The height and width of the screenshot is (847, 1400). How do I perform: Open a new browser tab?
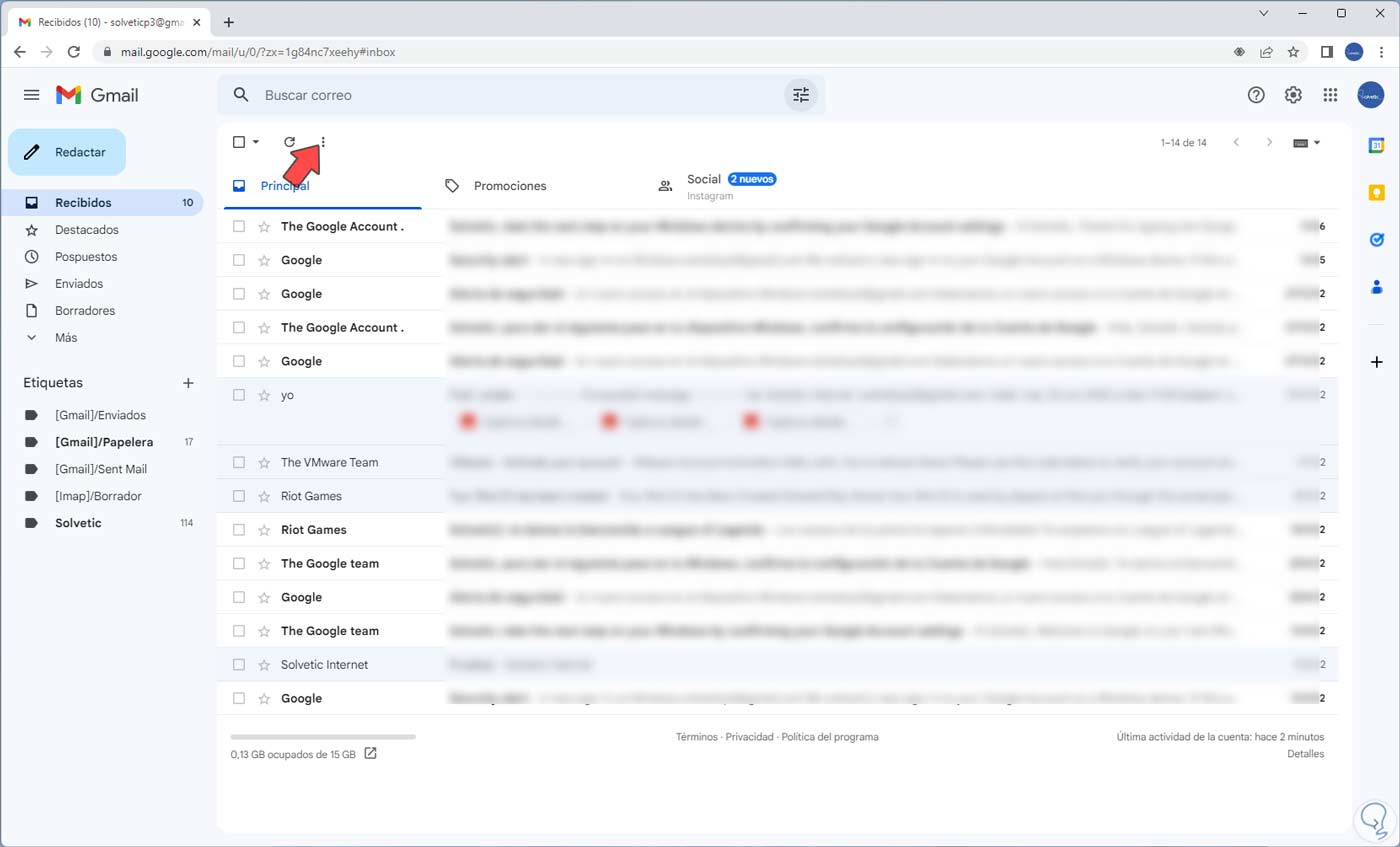[x=229, y=22]
